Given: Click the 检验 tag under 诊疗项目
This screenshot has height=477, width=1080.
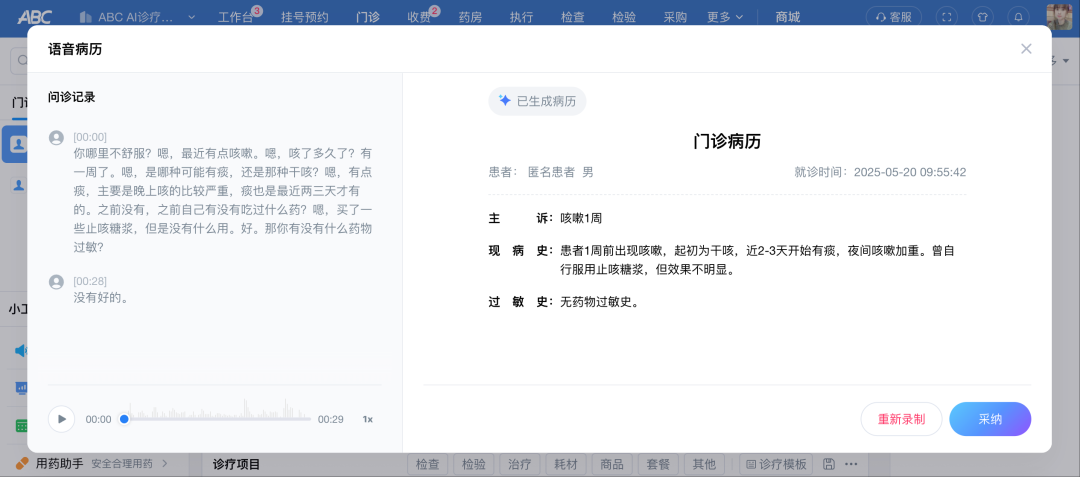Looking at the screenshot, I should pyautogui.click(x=474, y=464).
